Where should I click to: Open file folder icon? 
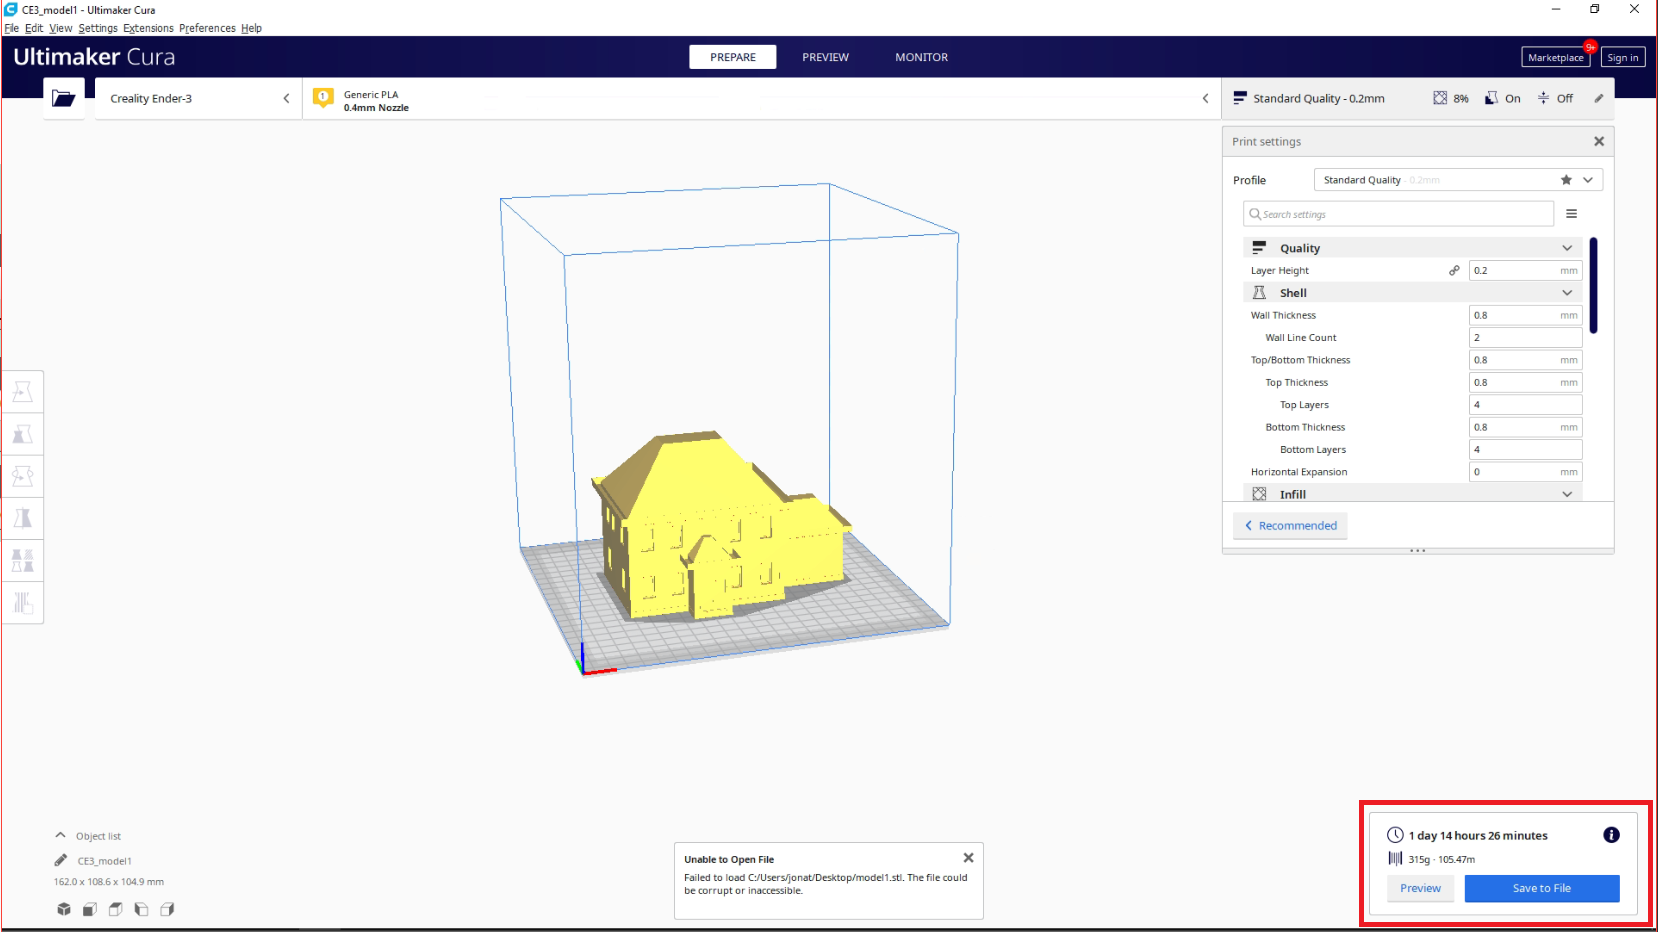tap(64, 98)
